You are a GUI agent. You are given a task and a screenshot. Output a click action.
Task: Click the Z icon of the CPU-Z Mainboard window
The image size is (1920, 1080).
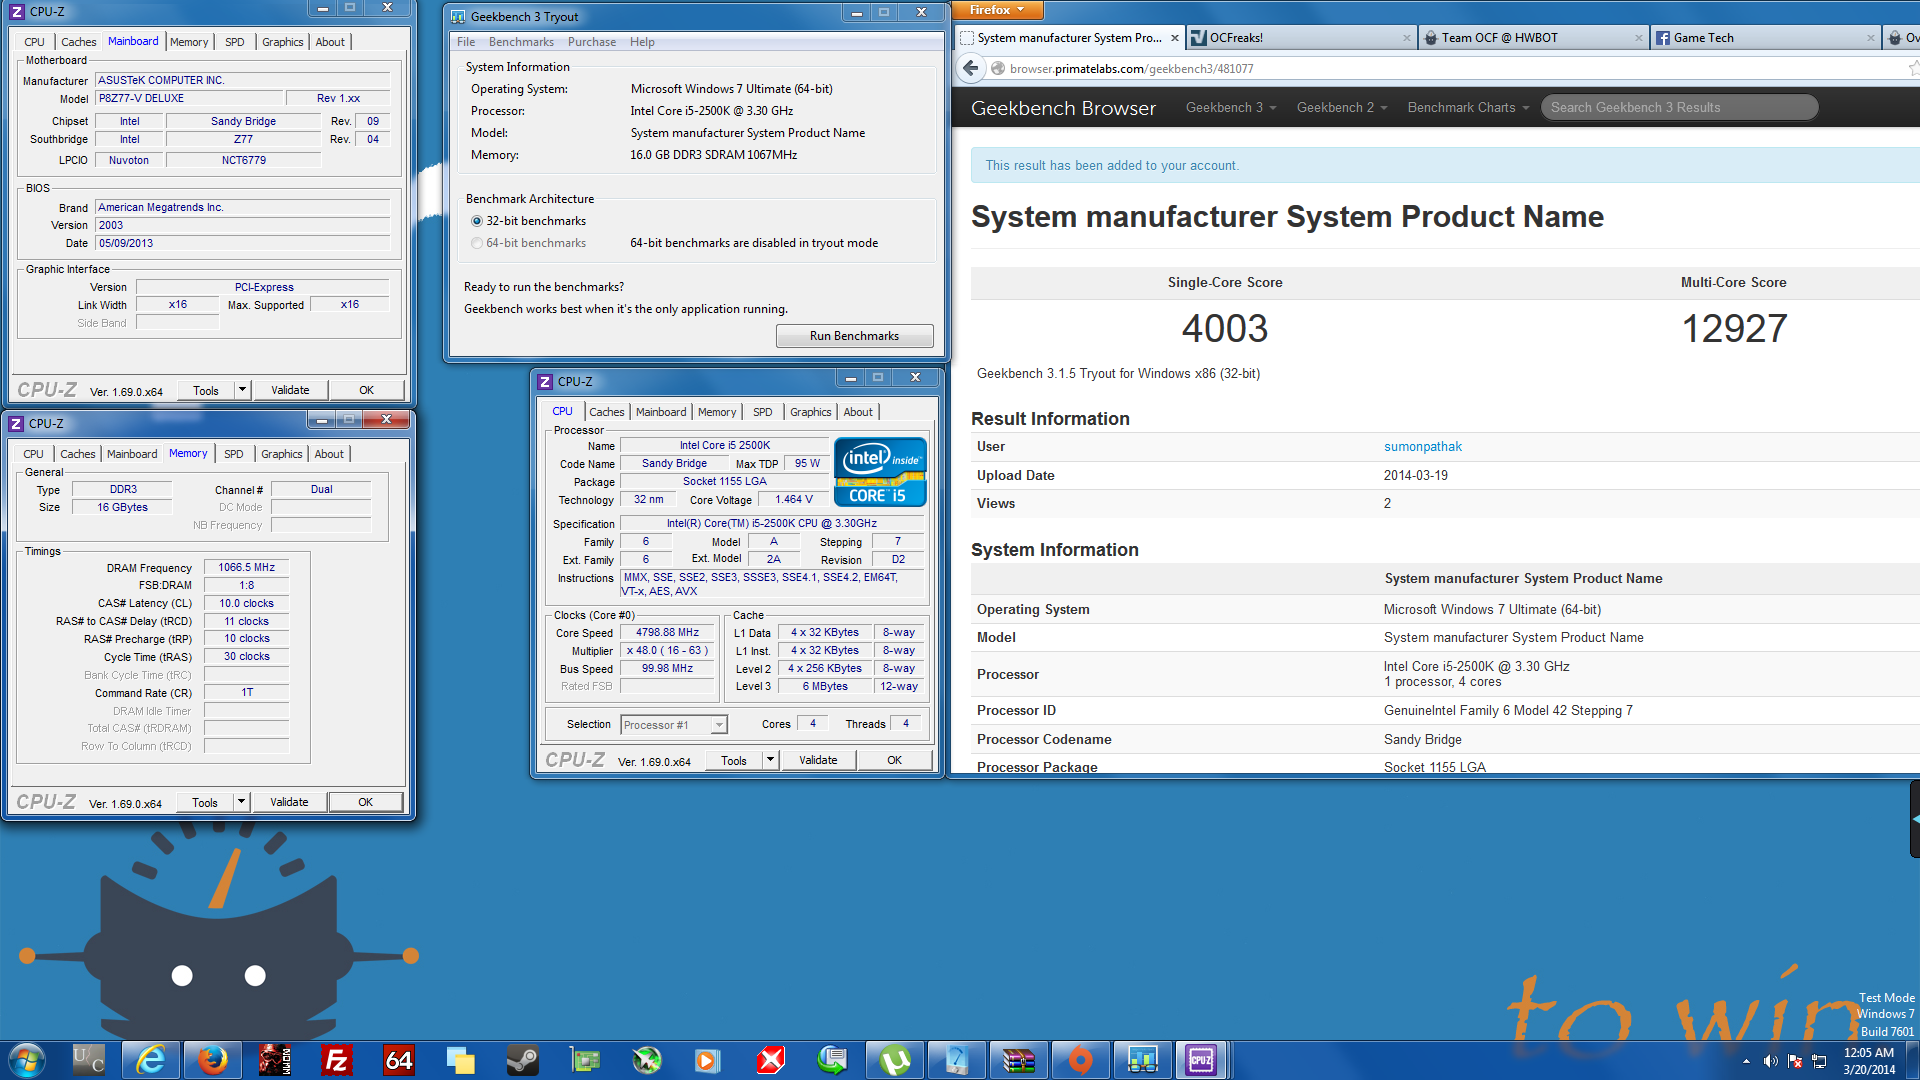(x=17, y=11)
